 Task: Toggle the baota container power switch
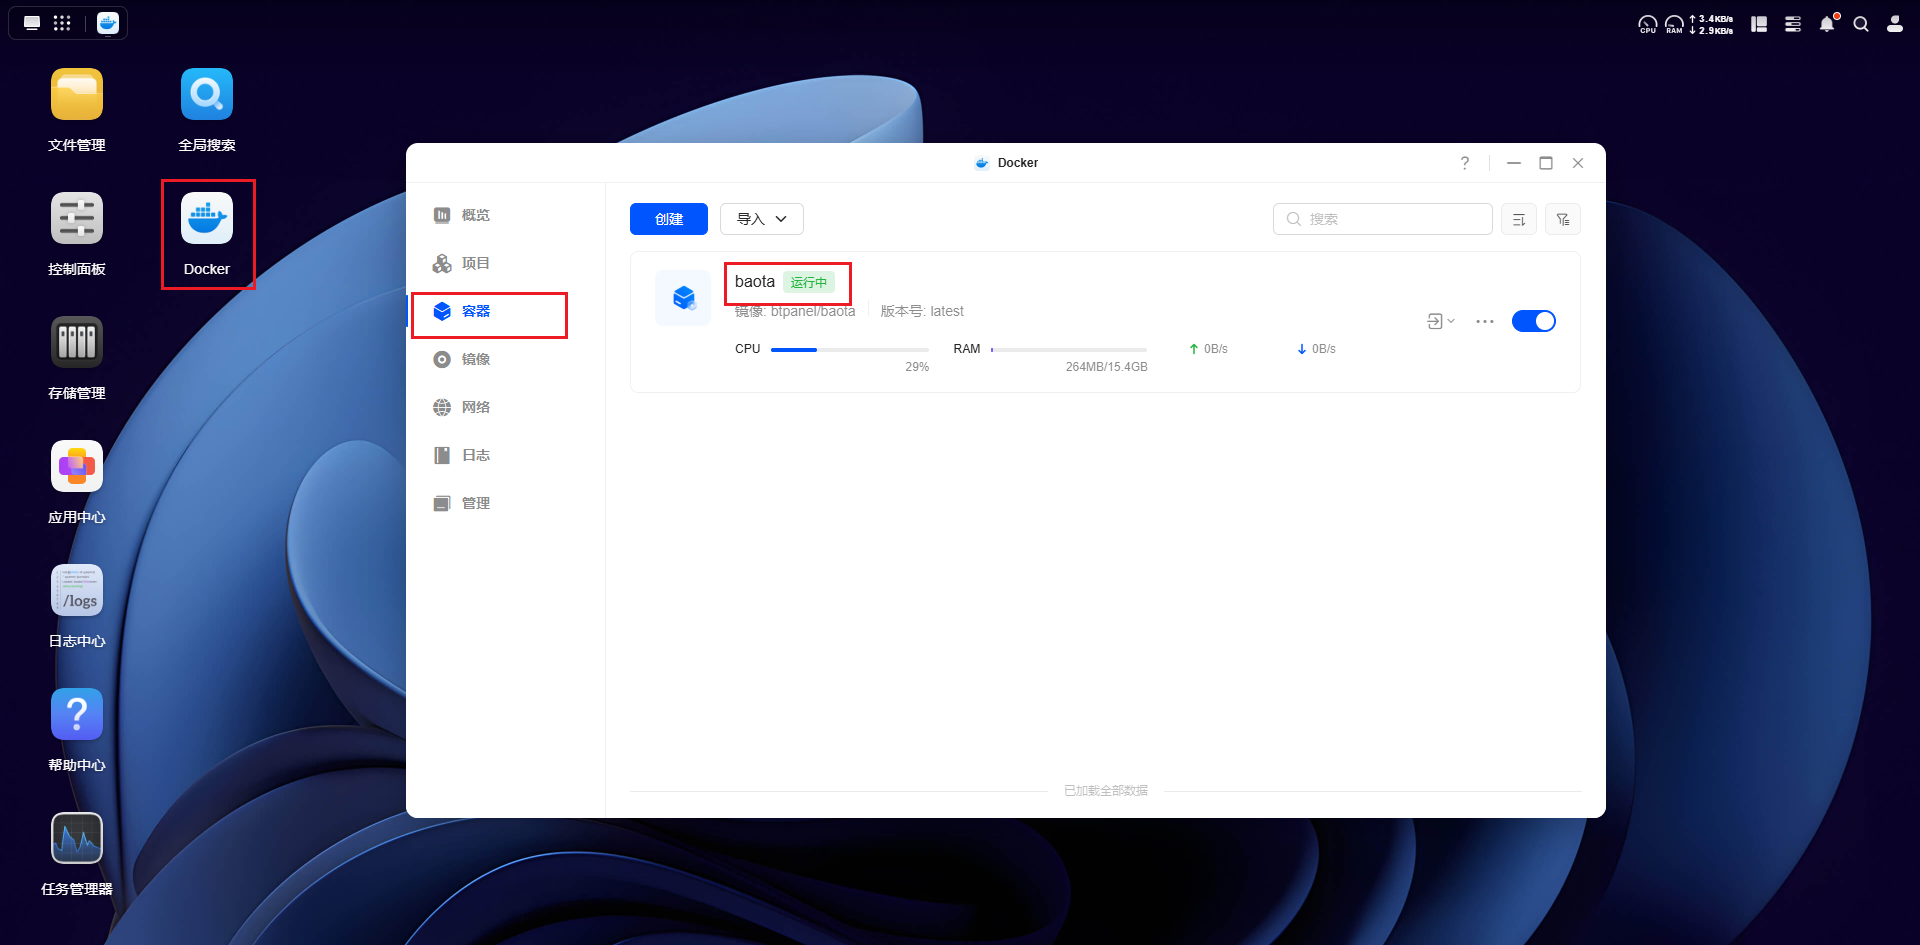tap(1533, 321)
